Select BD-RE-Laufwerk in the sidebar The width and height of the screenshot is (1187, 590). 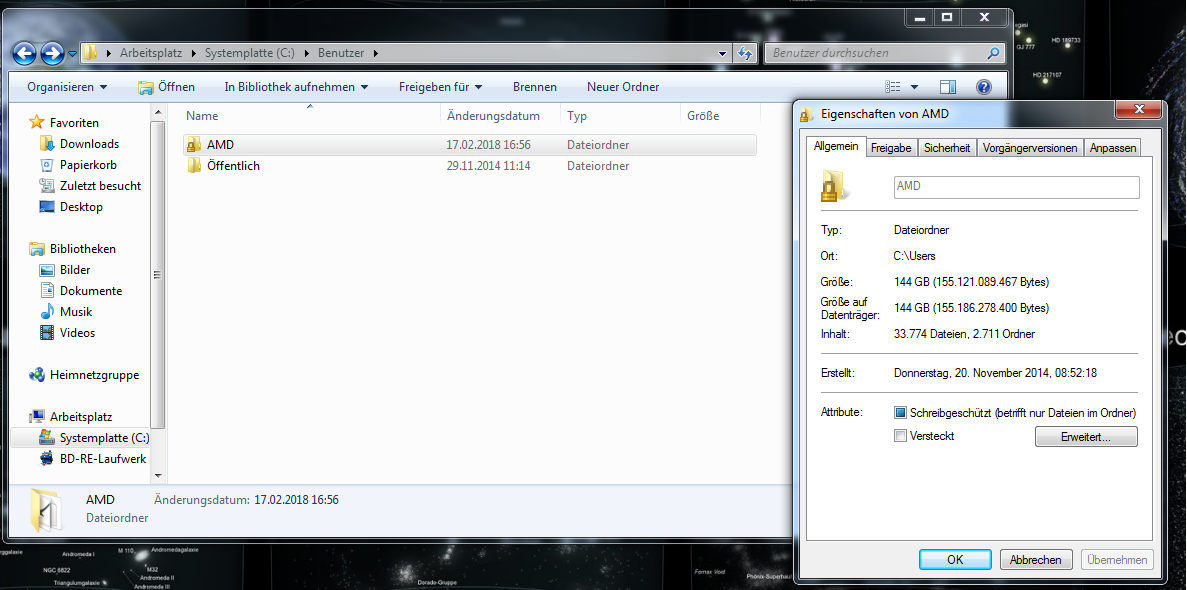point(92,459)
